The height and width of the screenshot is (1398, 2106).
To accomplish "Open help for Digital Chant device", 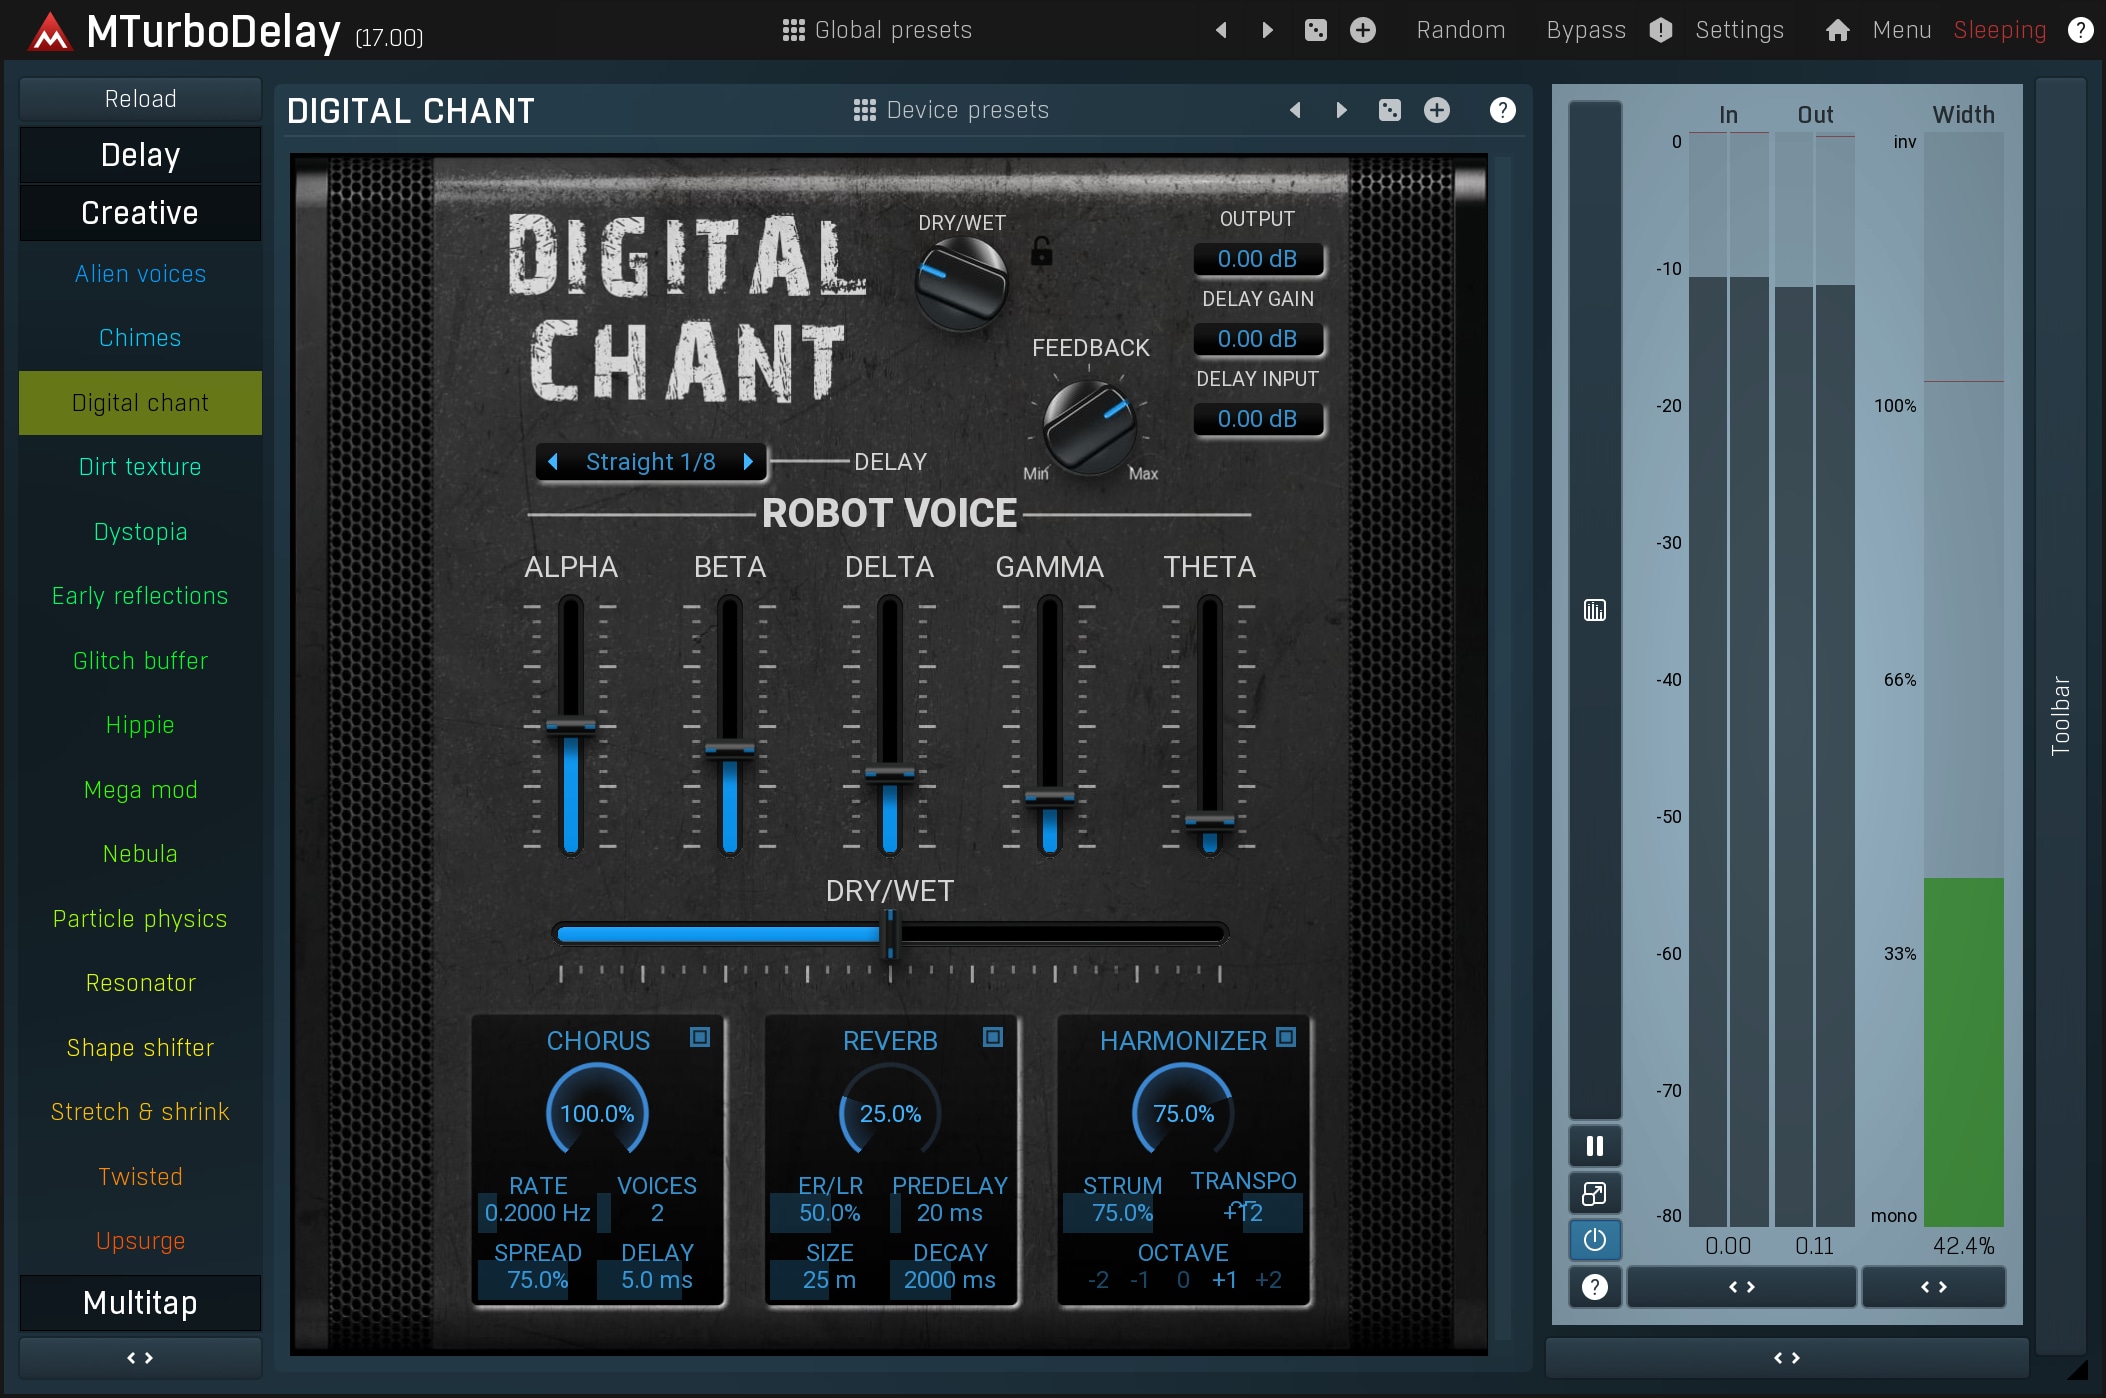I will 1502,110.
